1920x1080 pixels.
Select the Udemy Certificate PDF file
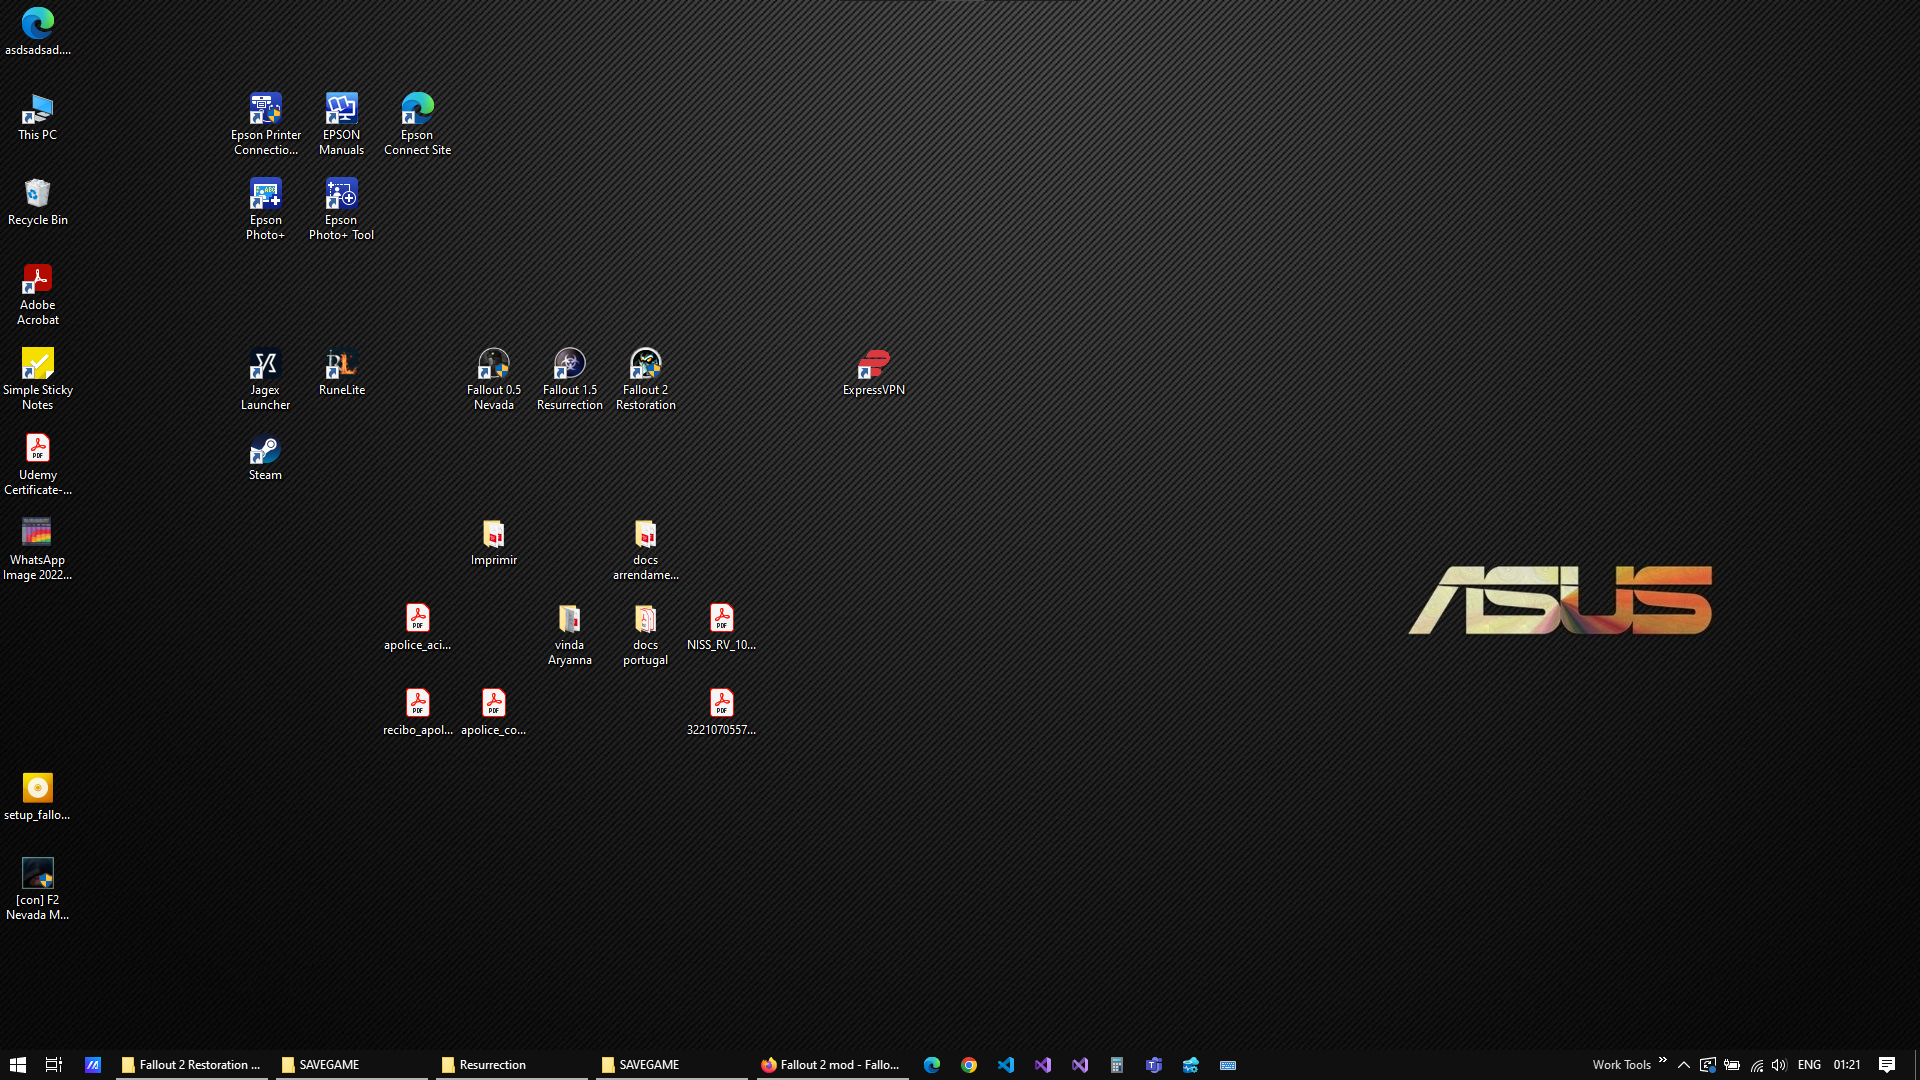click(37, 464)
